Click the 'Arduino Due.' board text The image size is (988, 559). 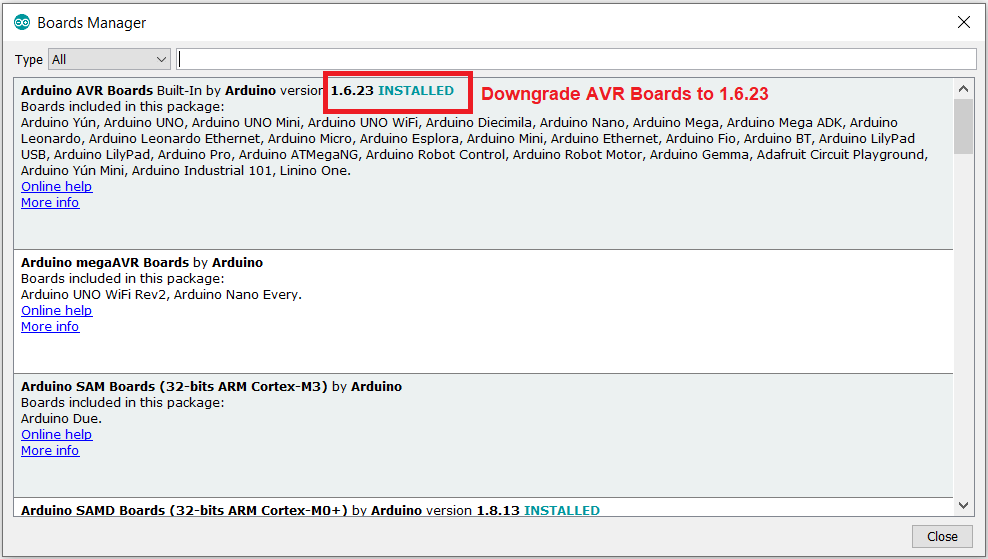click(61, 419)
